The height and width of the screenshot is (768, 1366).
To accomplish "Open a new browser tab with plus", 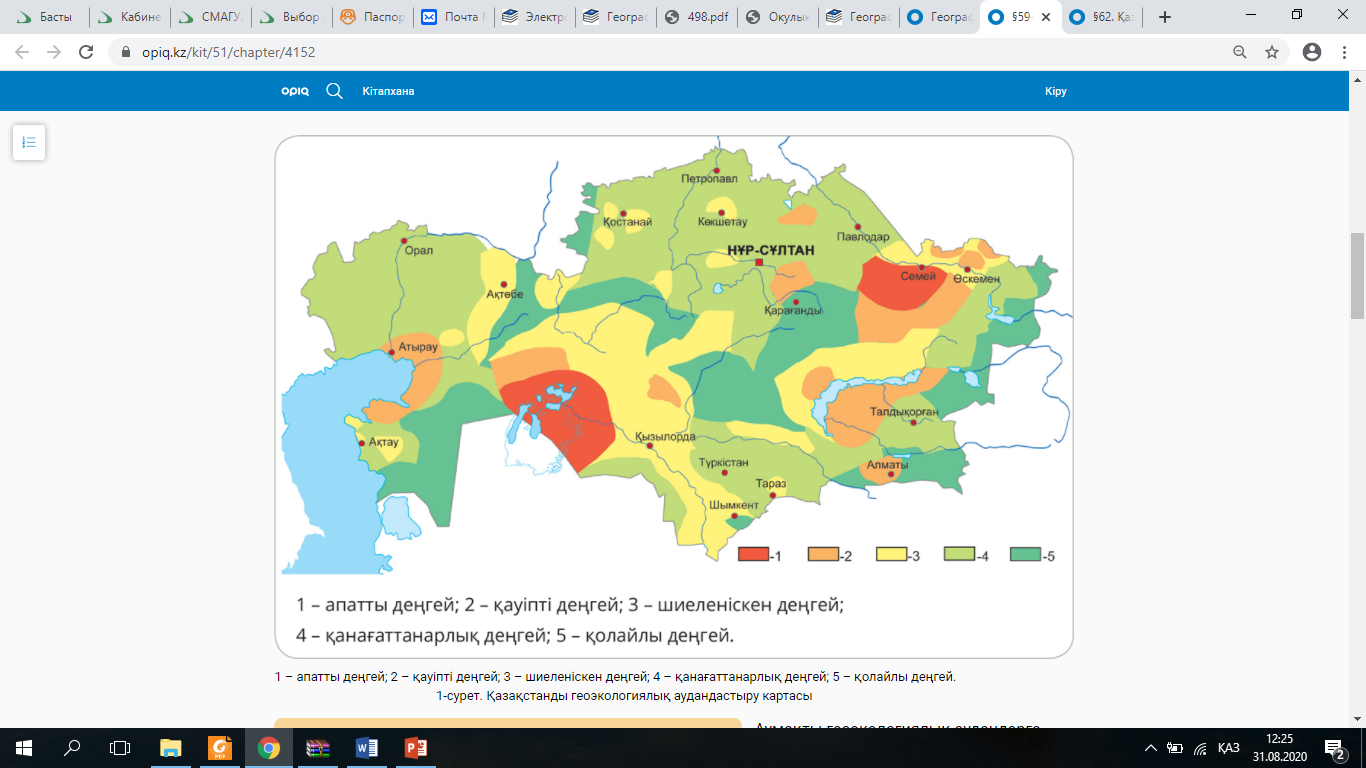I will coord(1165,17).
